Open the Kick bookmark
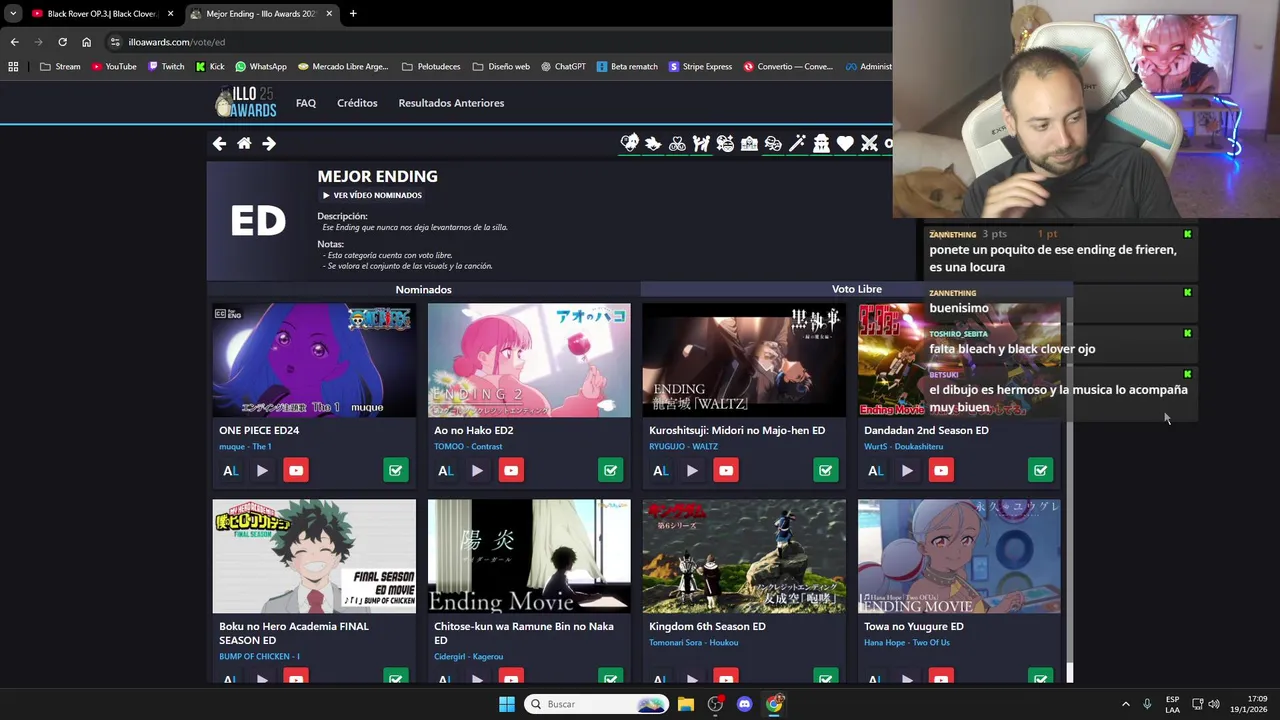1280x720 pixels. (210, 67)
